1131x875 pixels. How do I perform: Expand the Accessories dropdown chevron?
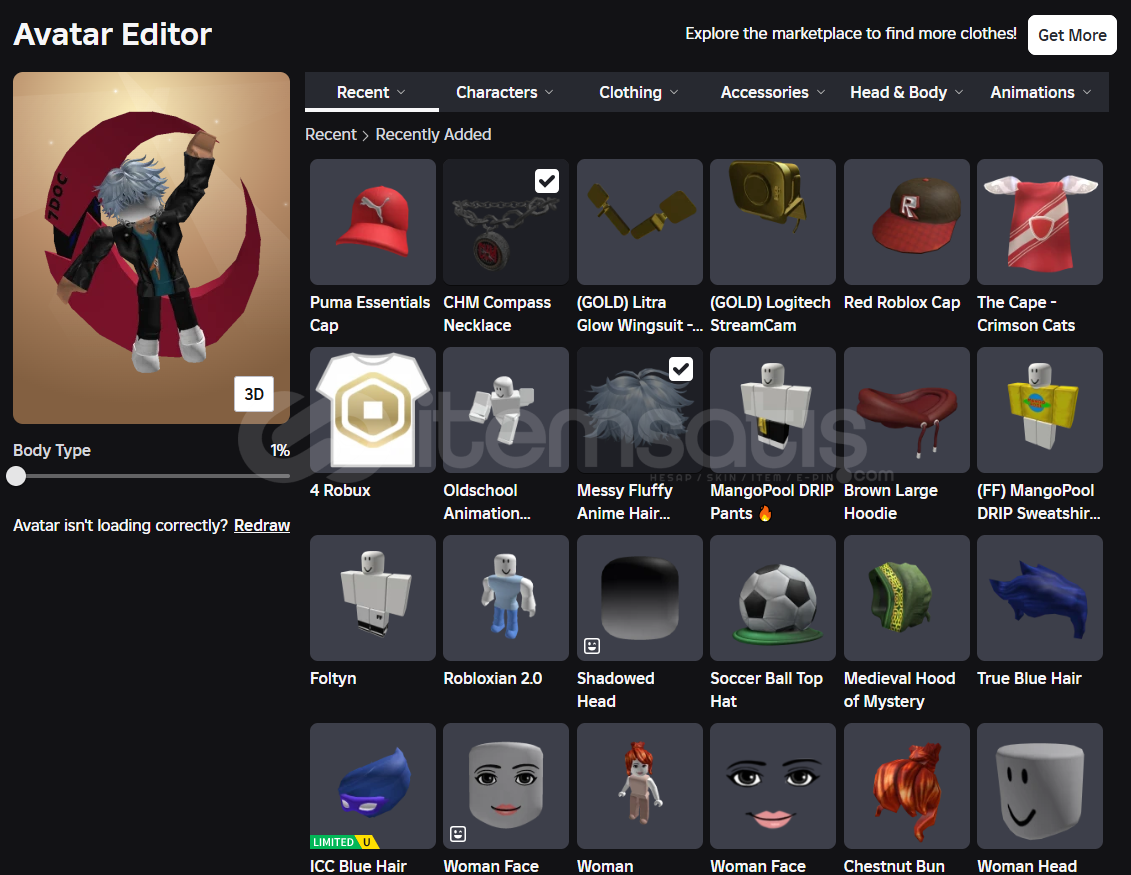(821, 92)
